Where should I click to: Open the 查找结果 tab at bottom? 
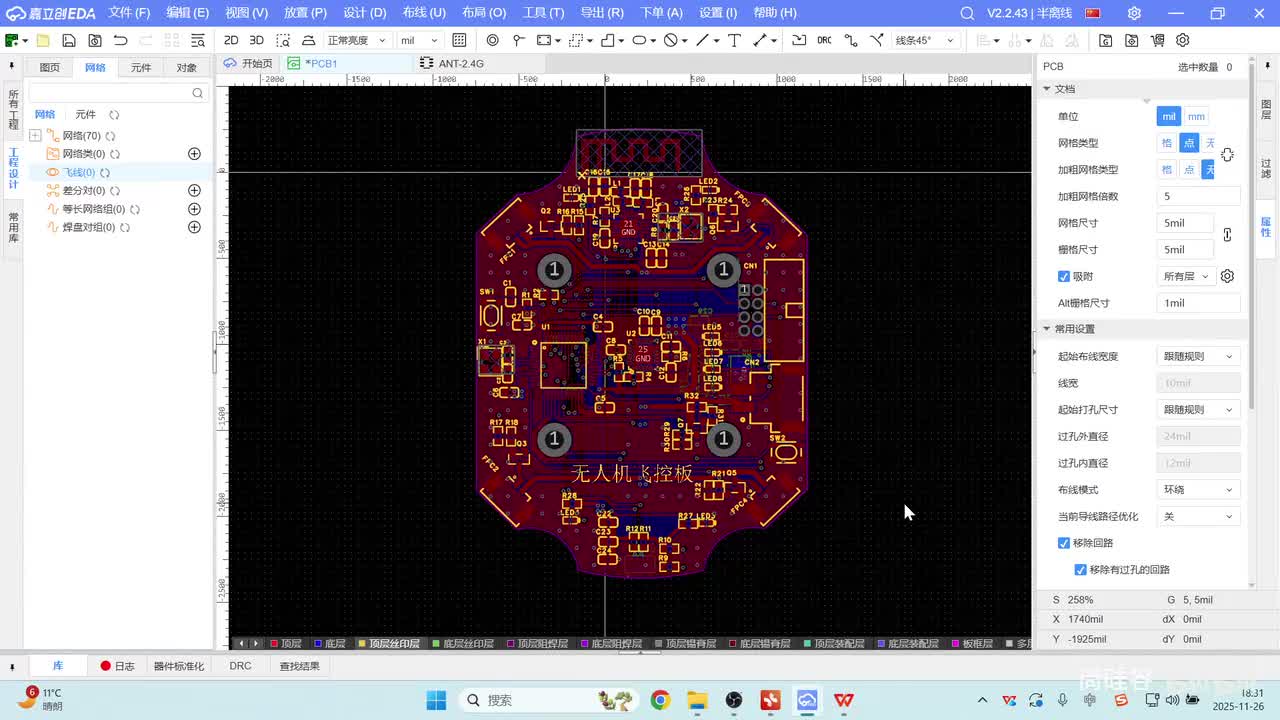[x=300, y=666]
